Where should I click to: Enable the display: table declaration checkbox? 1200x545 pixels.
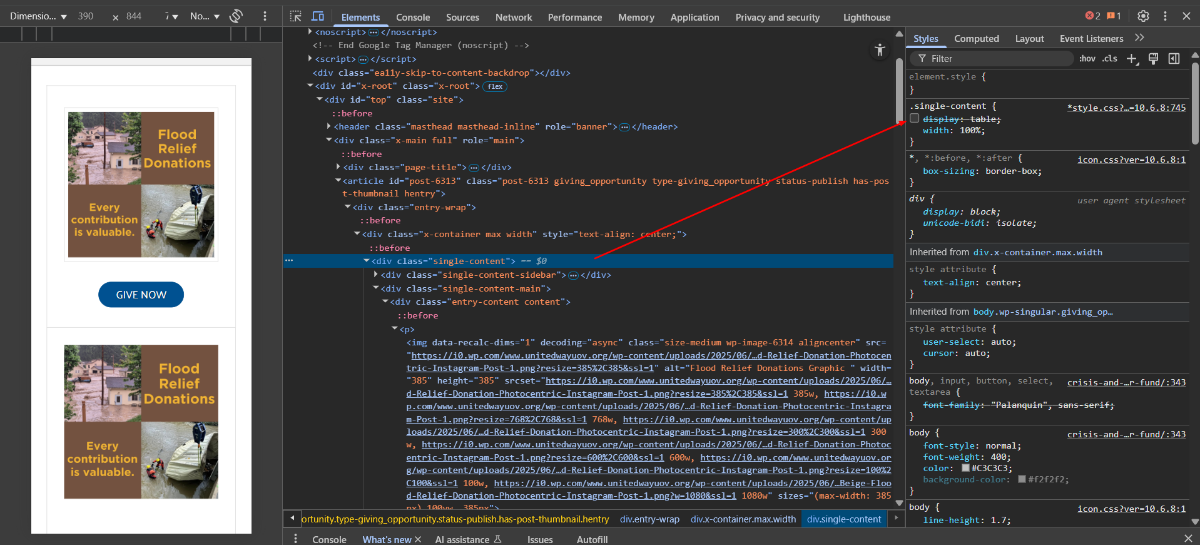pyautogui.click(x=914, y=118)
